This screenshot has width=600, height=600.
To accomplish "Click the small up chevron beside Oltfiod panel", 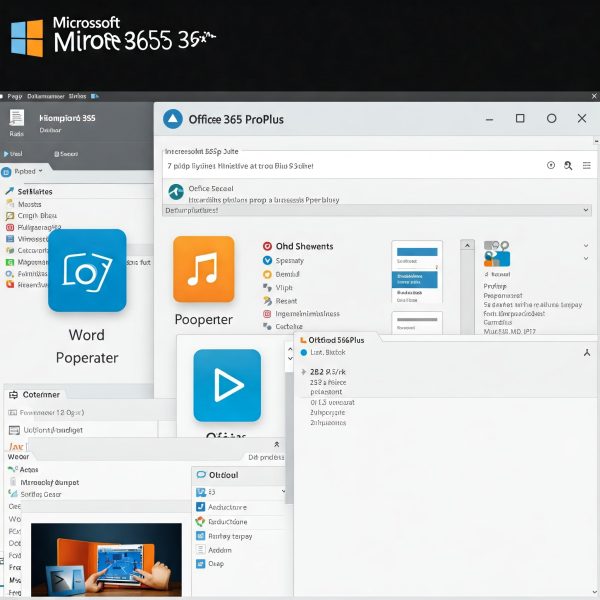I will [x=290, y=349].
